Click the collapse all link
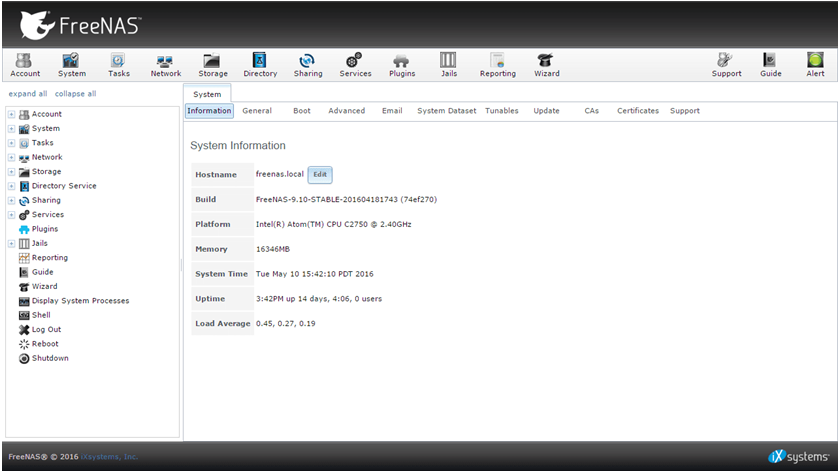 click(75, 94)
